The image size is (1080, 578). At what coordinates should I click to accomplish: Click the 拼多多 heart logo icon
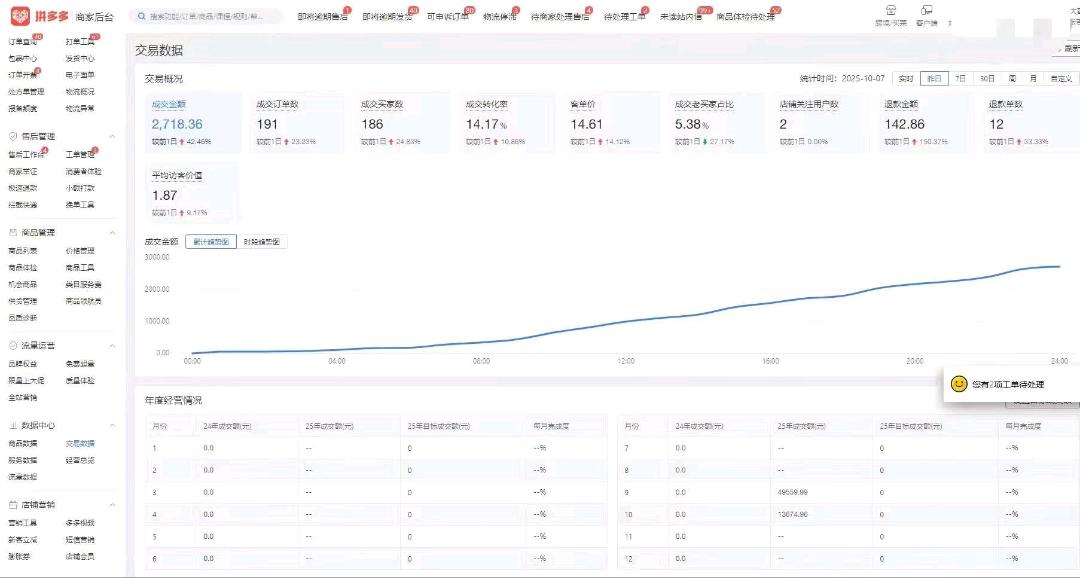click(20, 16)
